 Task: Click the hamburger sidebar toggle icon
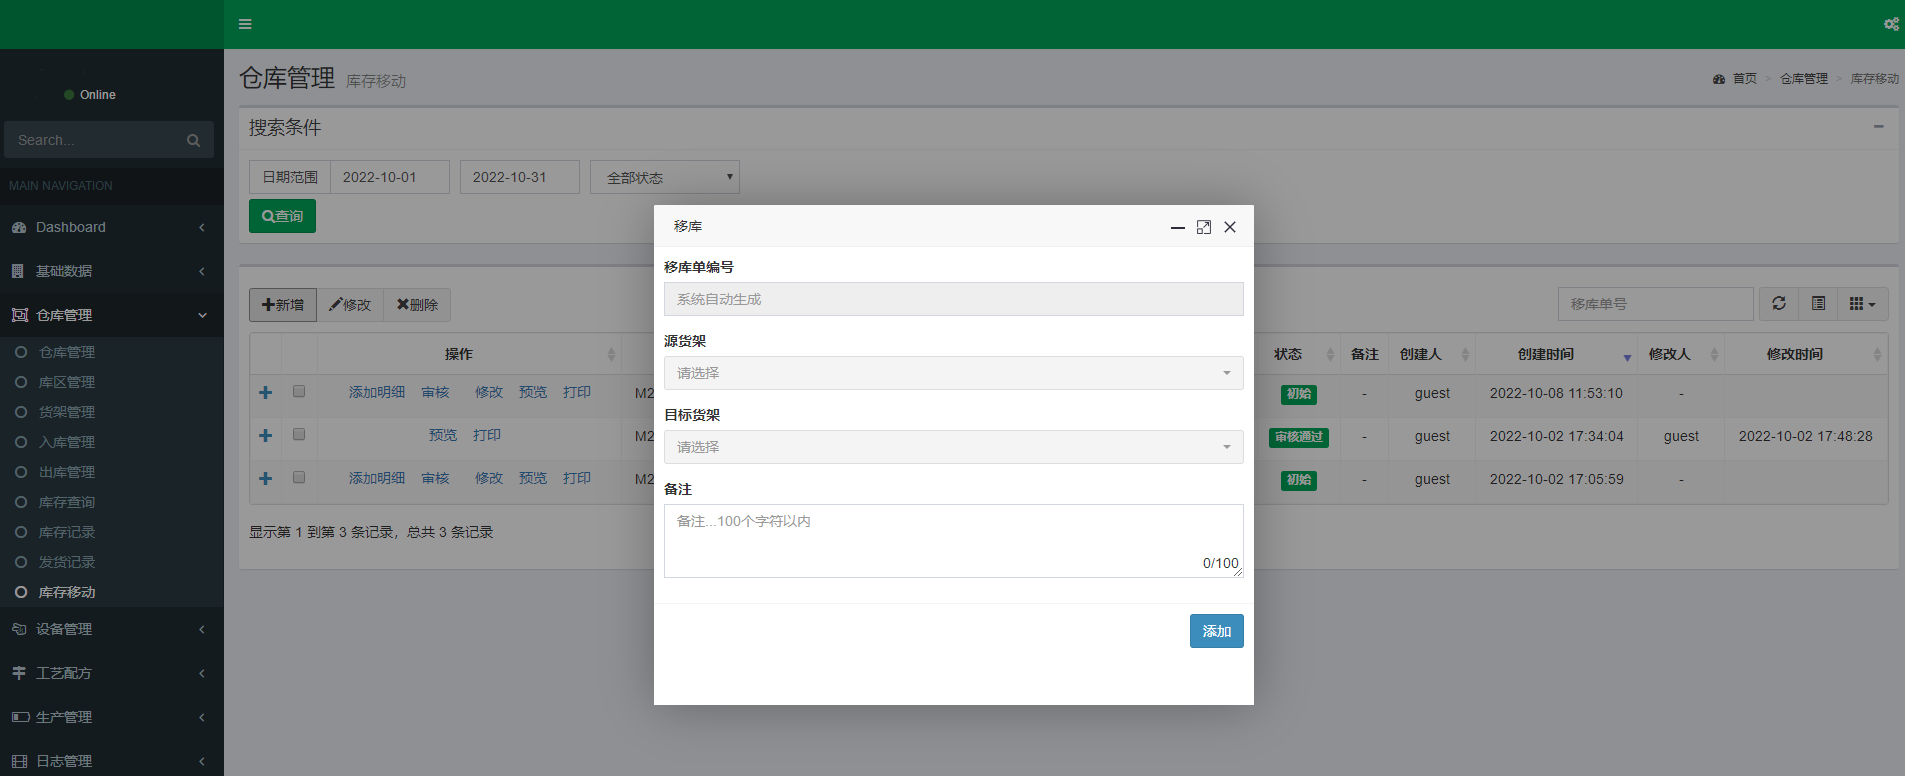(245, 24)
